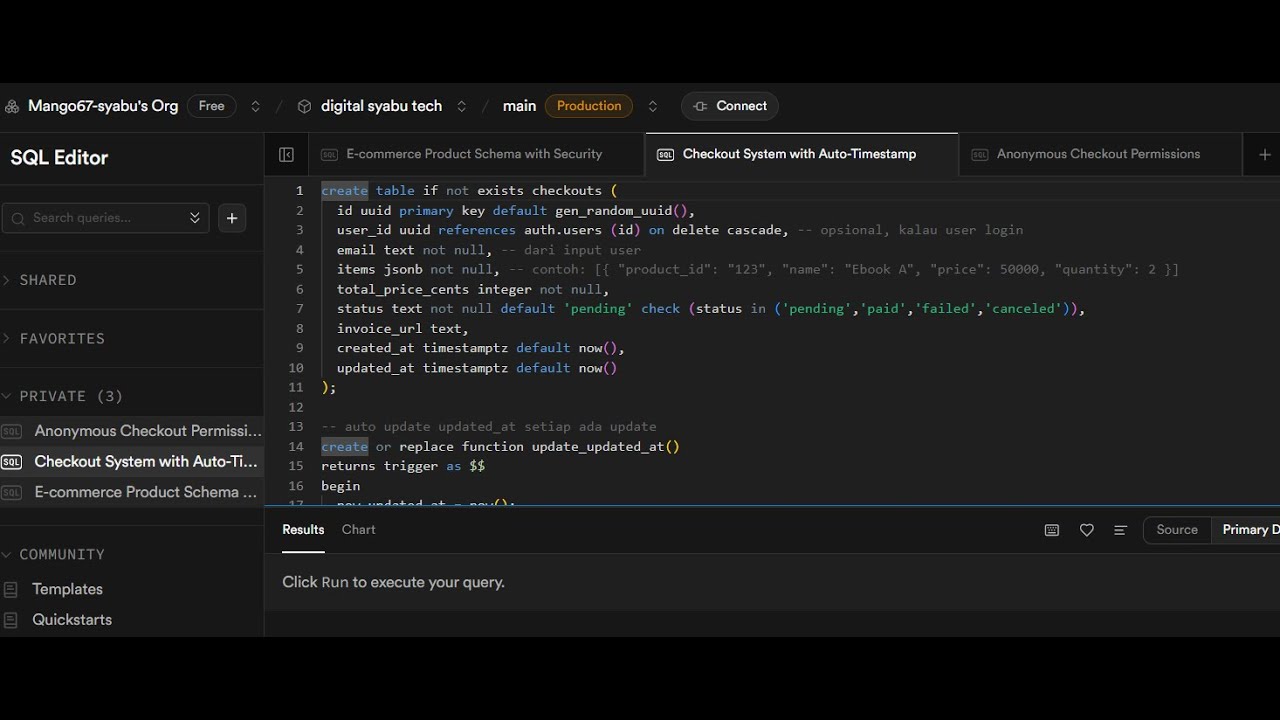Open Templates in Community section
The image size is (1280, 720).
click(67, 590)
